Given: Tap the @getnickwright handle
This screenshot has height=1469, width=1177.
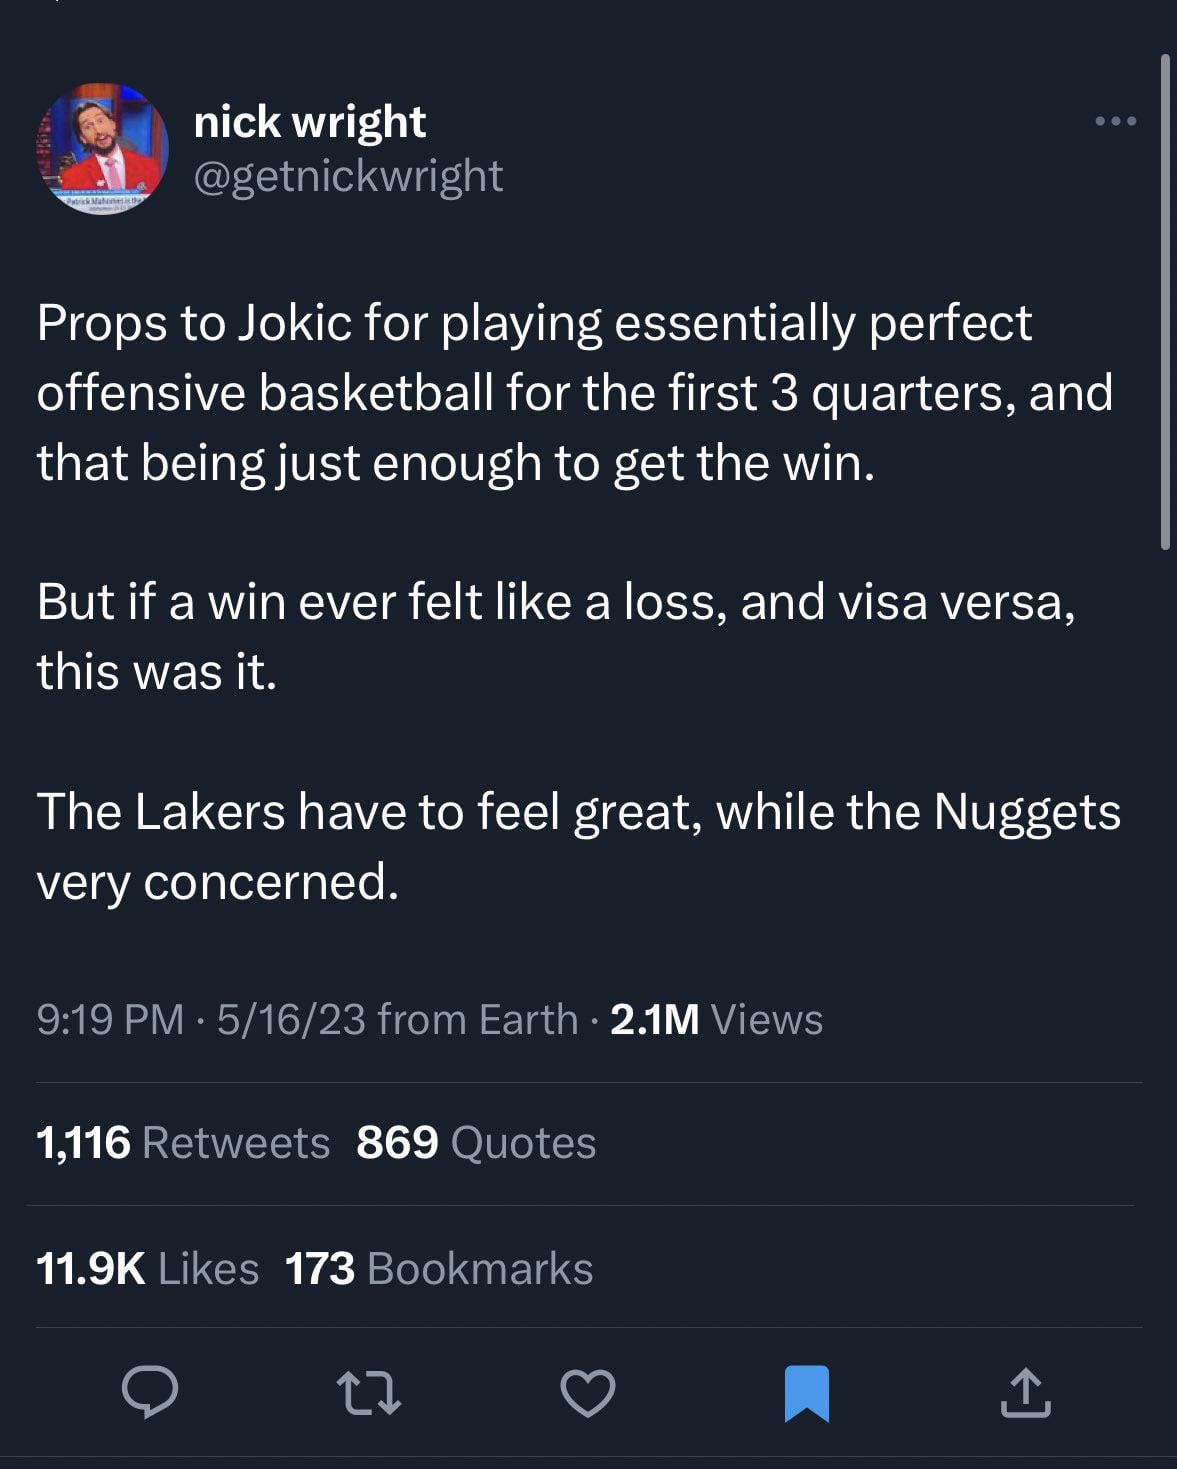Looking at the screenshot, I should tap(348, 176).
